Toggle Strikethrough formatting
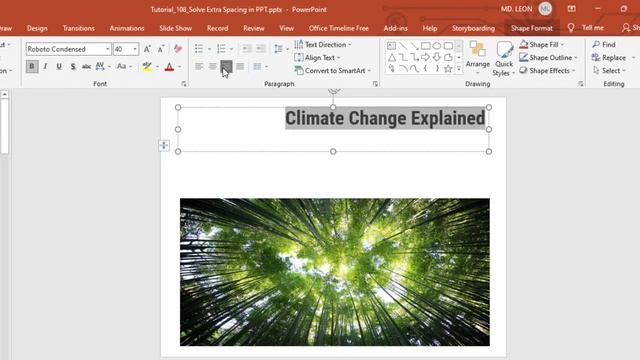The image size is (640, 360). point(86,66)
